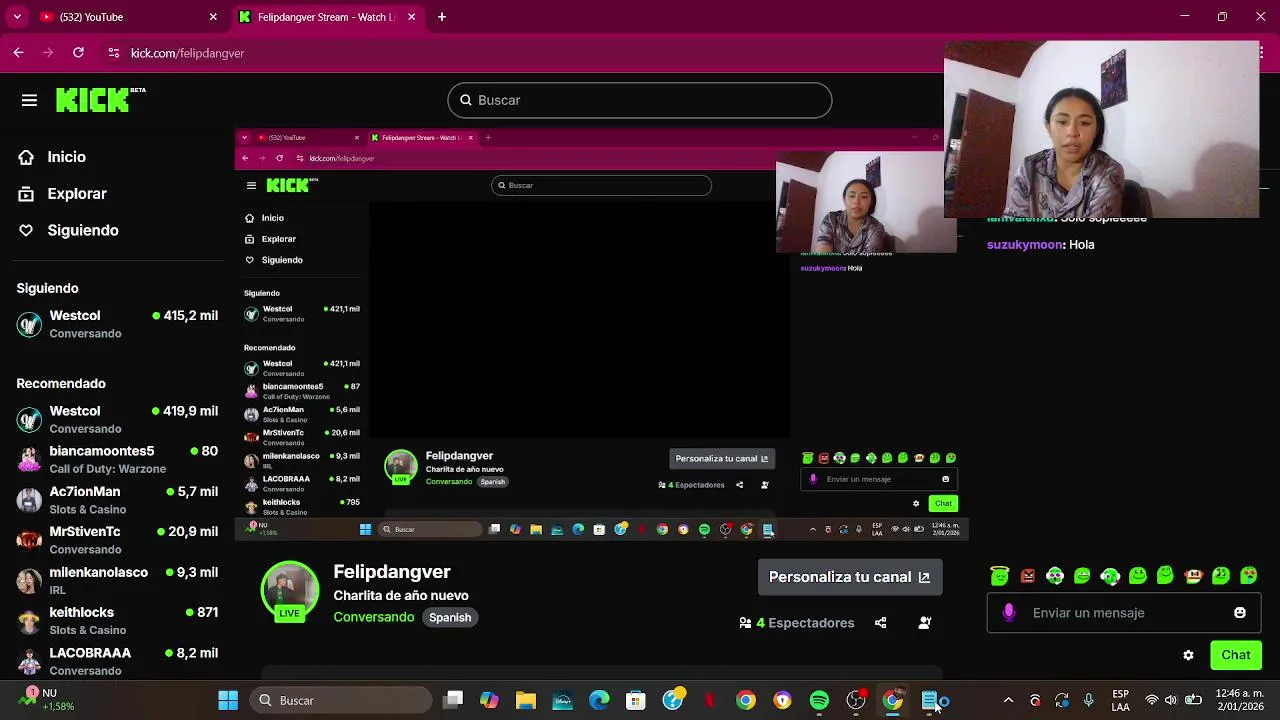Viewport: 1280px width, 720px height.
Task: Open the browser tab search dropdown
Action: coord(16,17)
